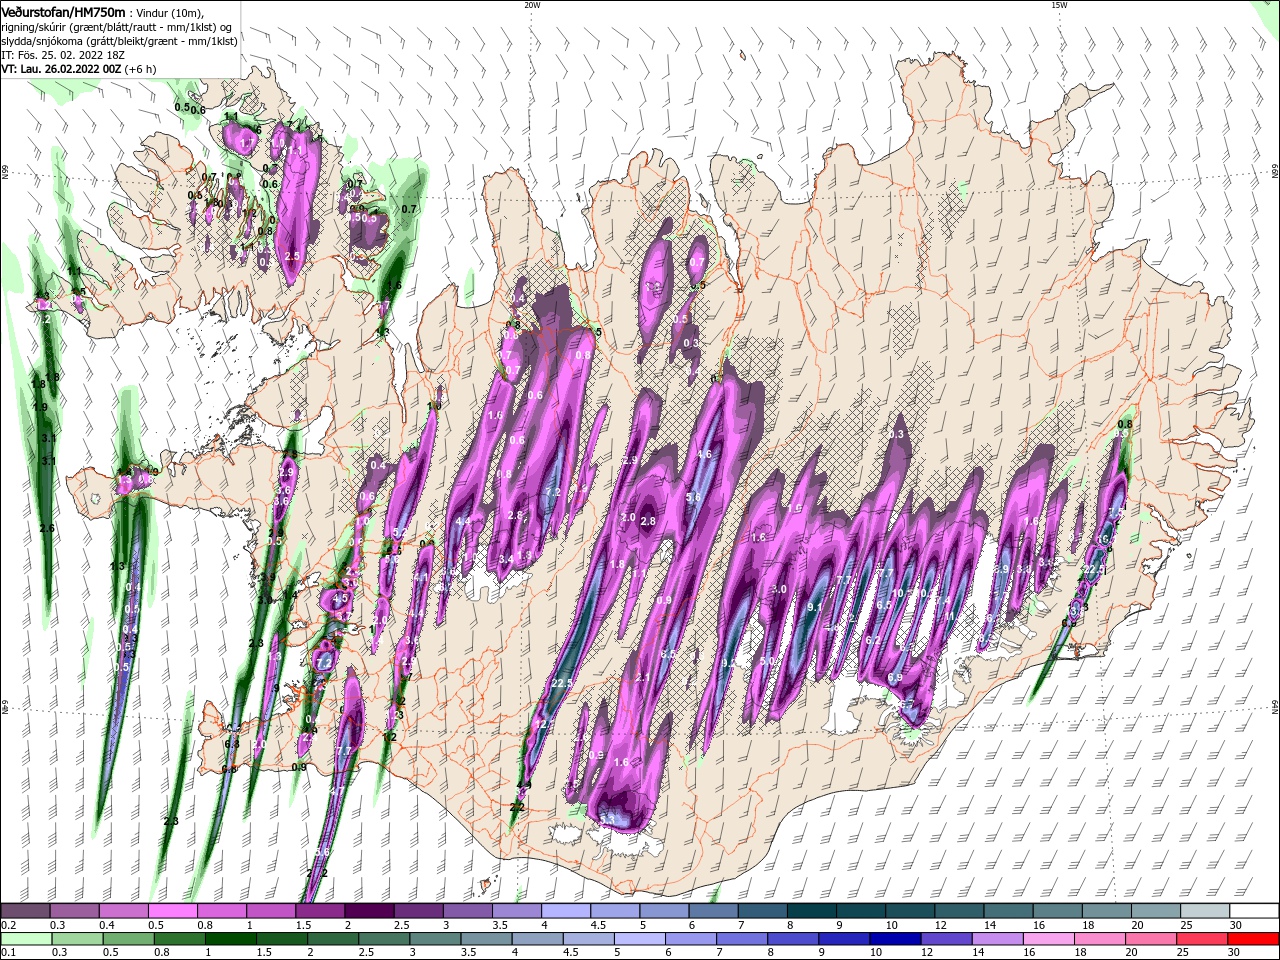The height and width of the screenshot is (960, 1280).
Task: Select the dark teal swatch labeled 8 in snow legend
Action: 812,911
